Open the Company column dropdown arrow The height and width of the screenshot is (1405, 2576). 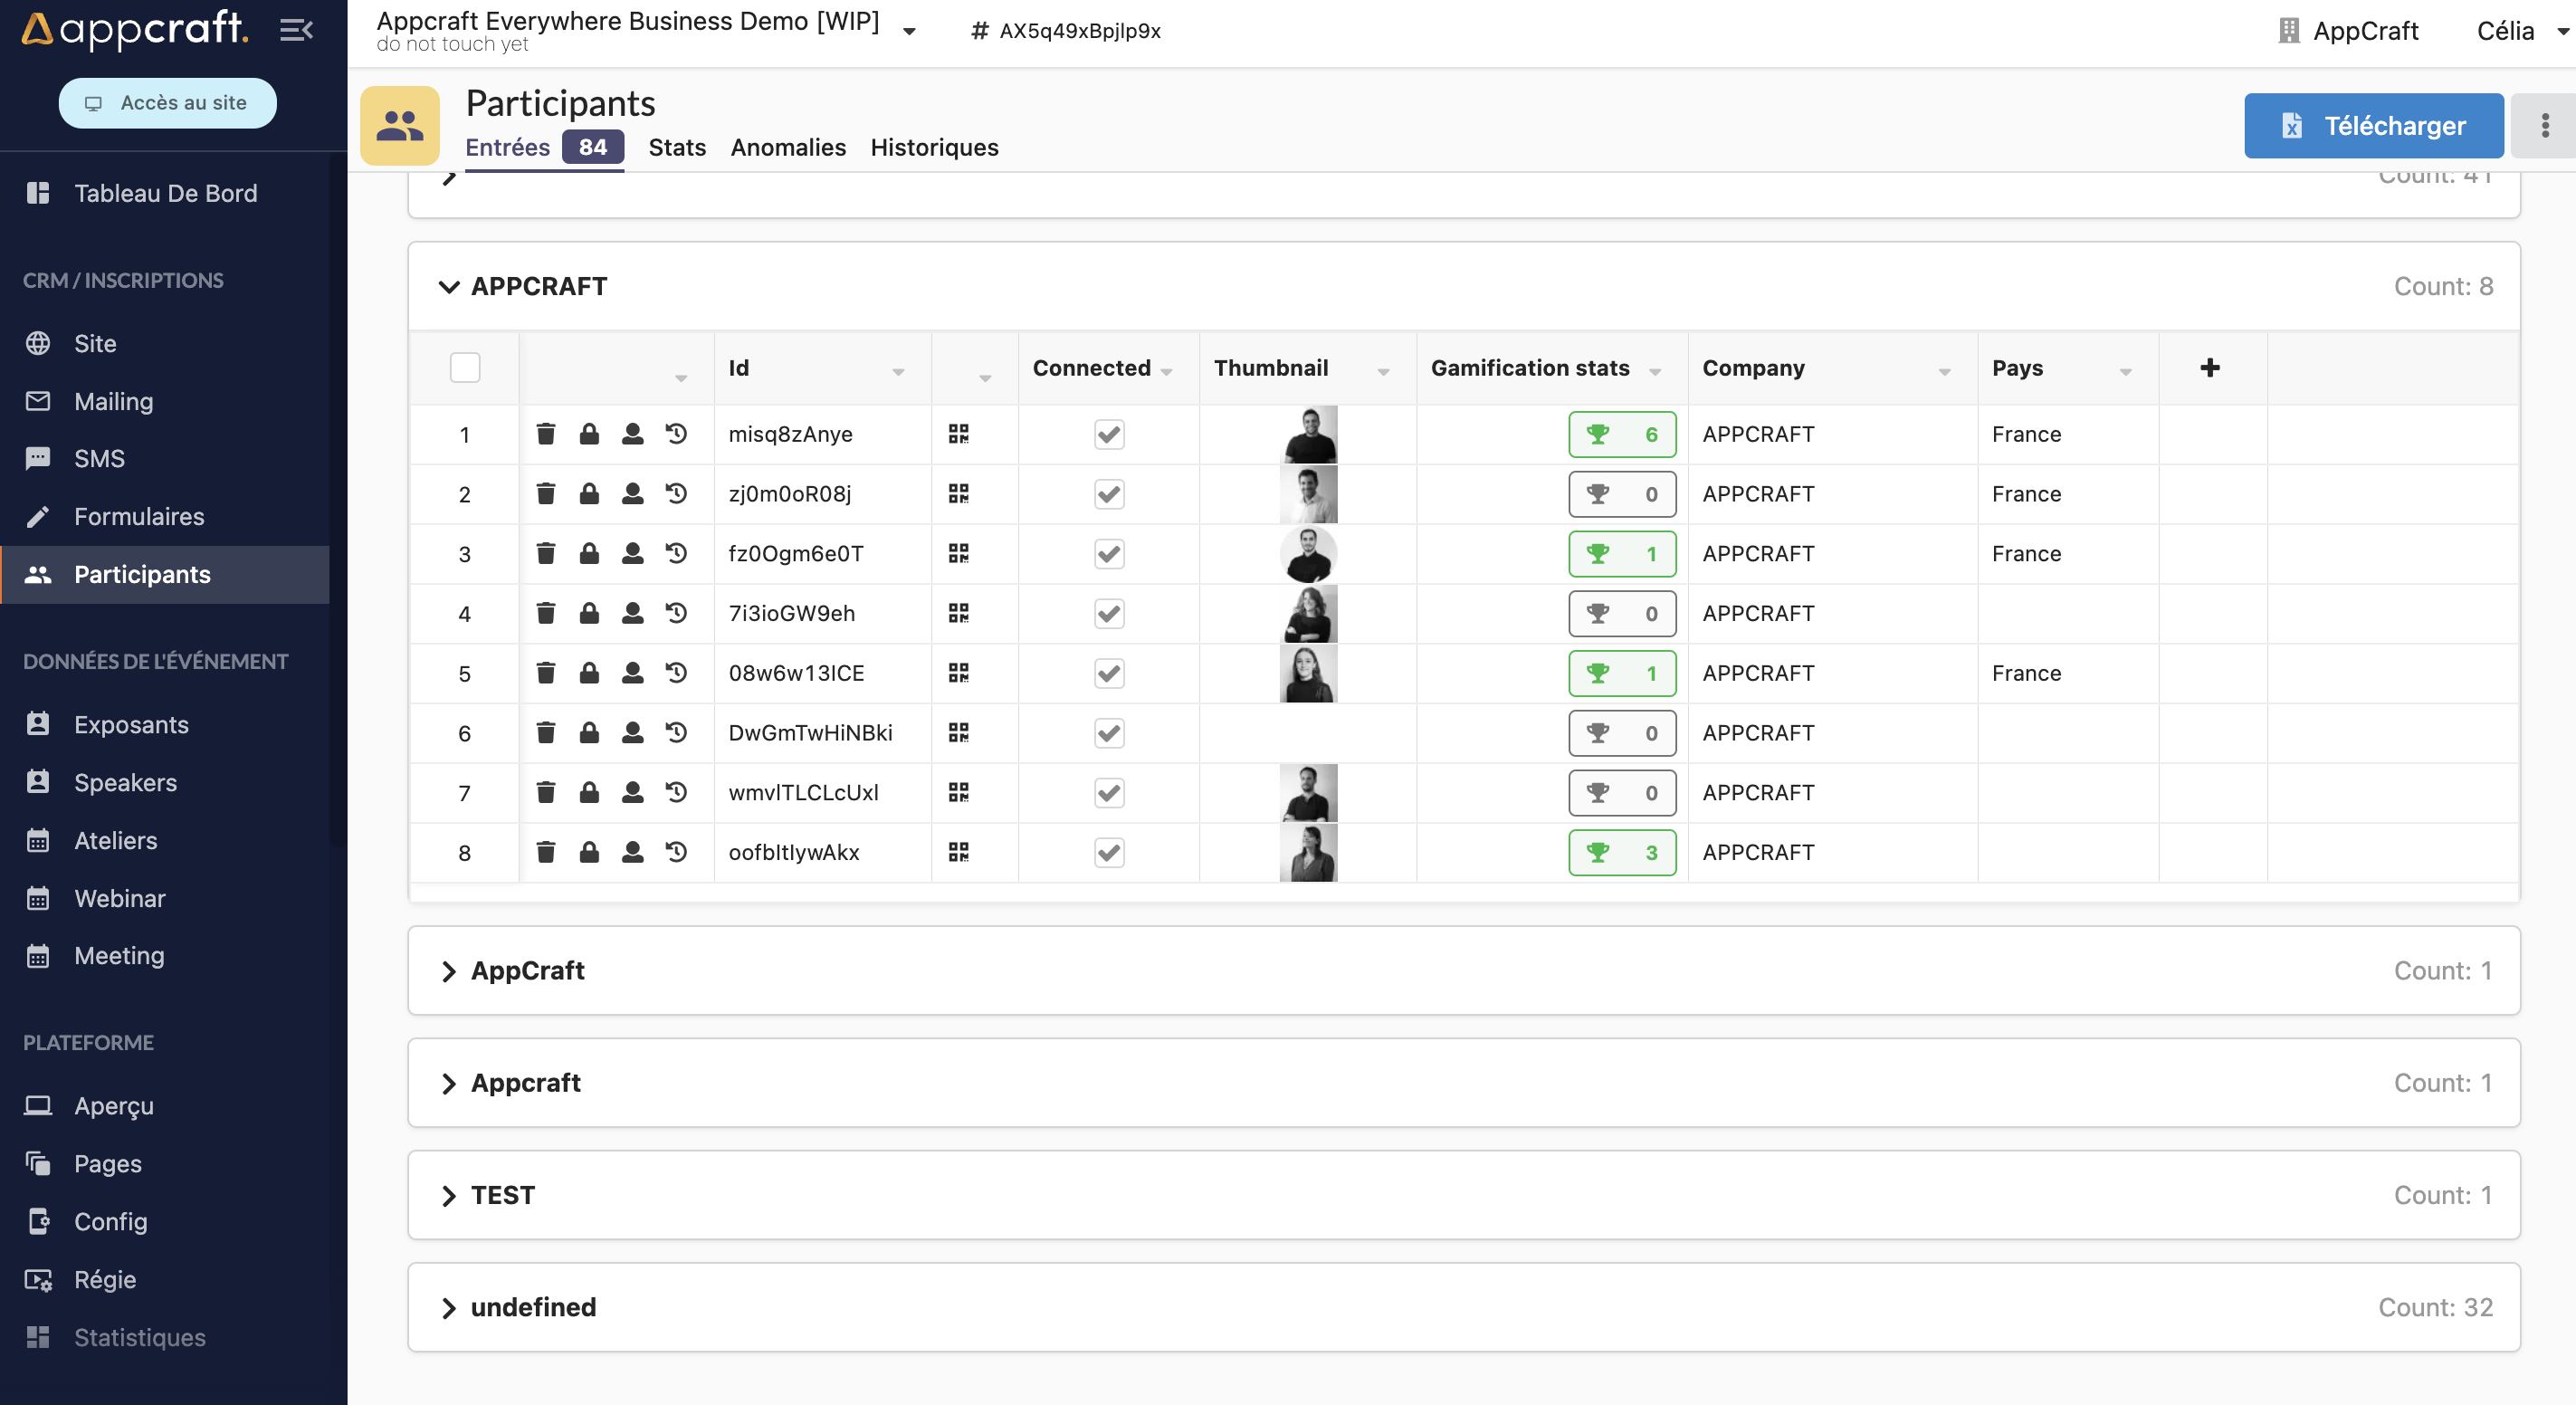tap(1944, 372)
